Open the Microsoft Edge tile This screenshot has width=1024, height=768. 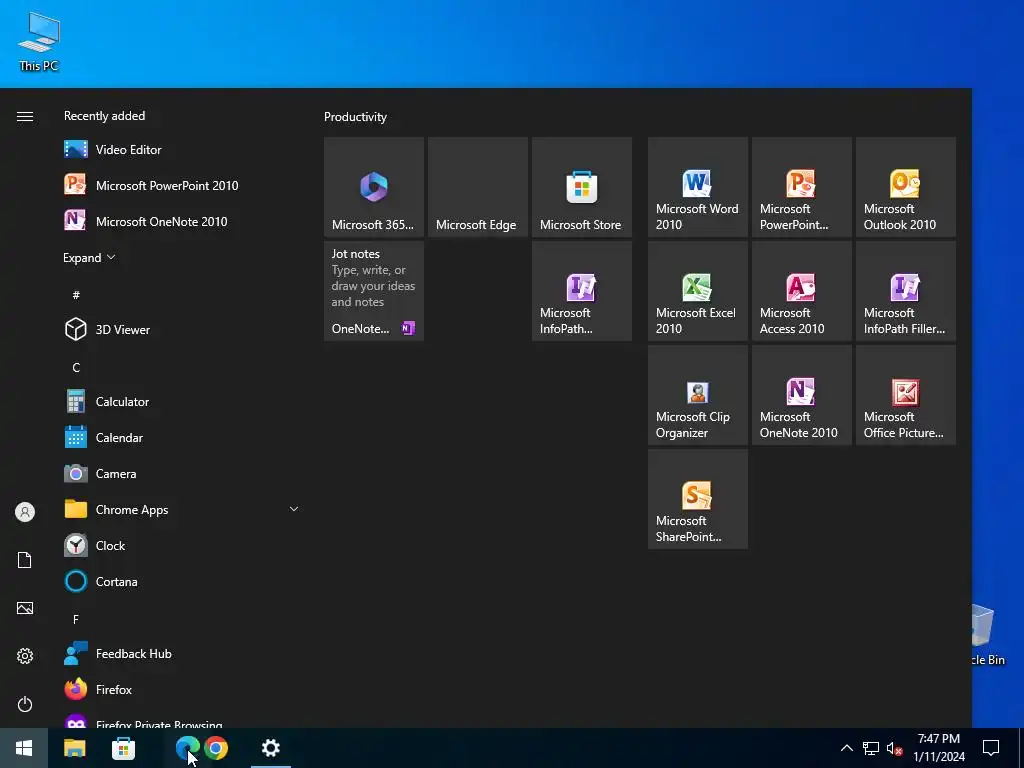477,187
